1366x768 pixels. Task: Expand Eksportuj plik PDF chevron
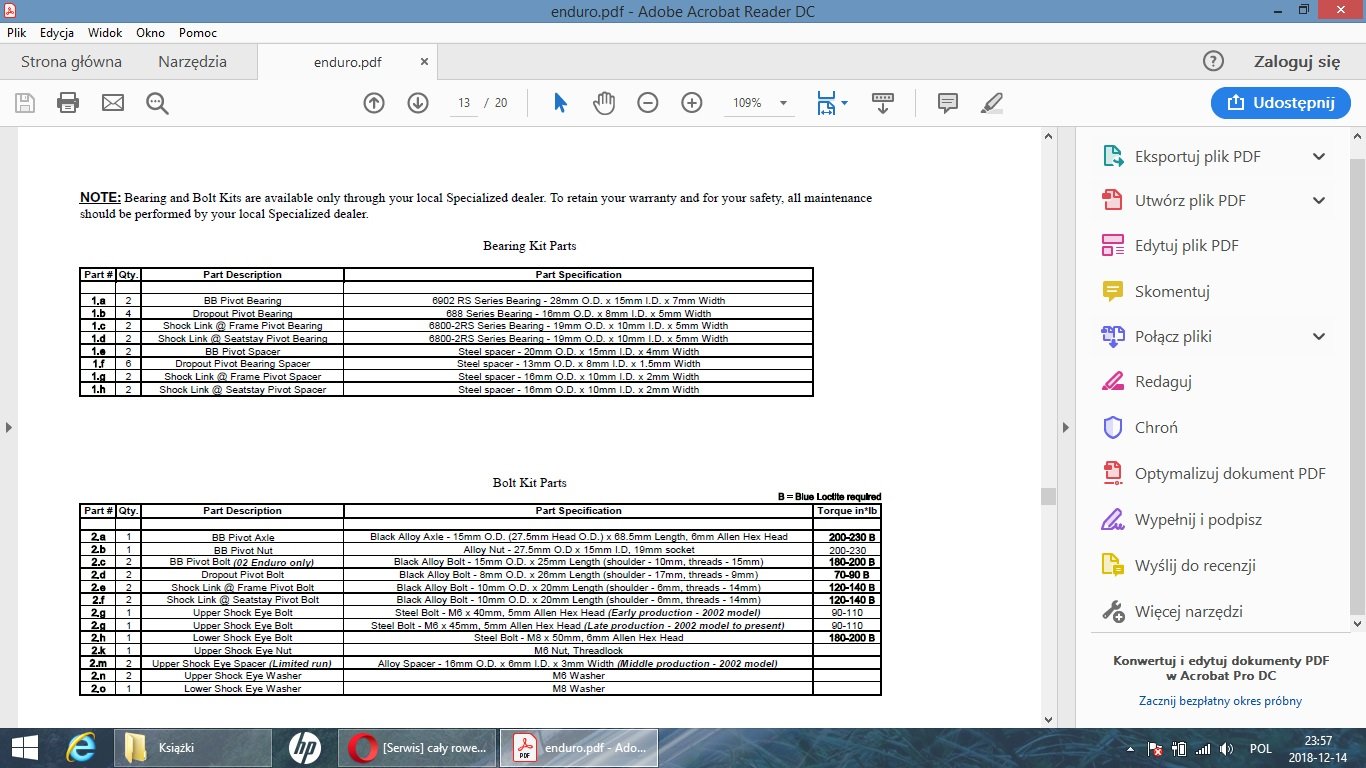pyautogui.click(x=1319, y=156)
